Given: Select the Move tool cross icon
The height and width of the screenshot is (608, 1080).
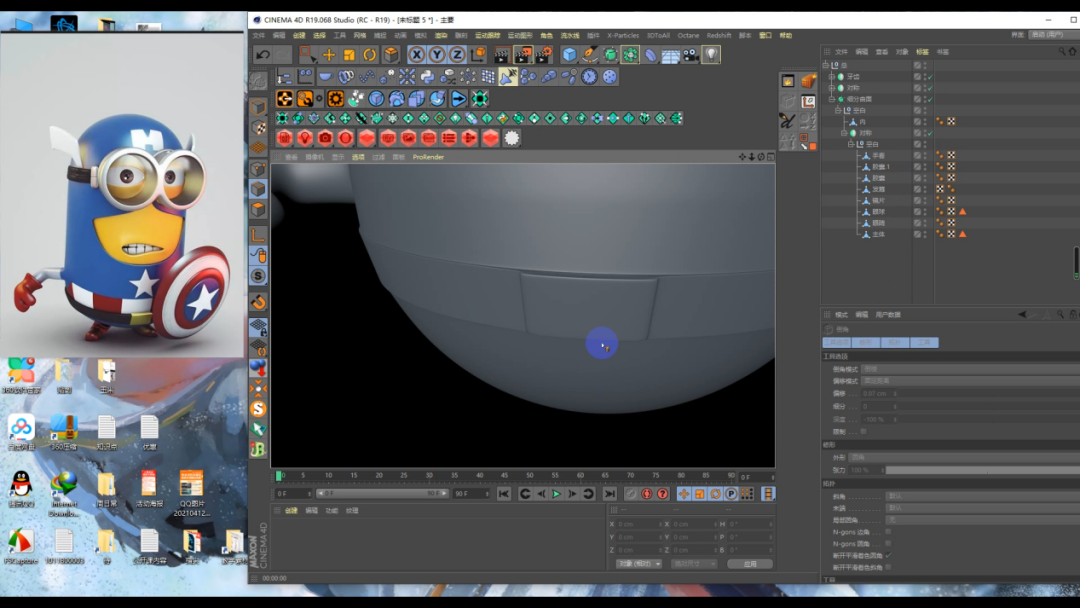Looking at the screenshot, I should coord(329,54).
